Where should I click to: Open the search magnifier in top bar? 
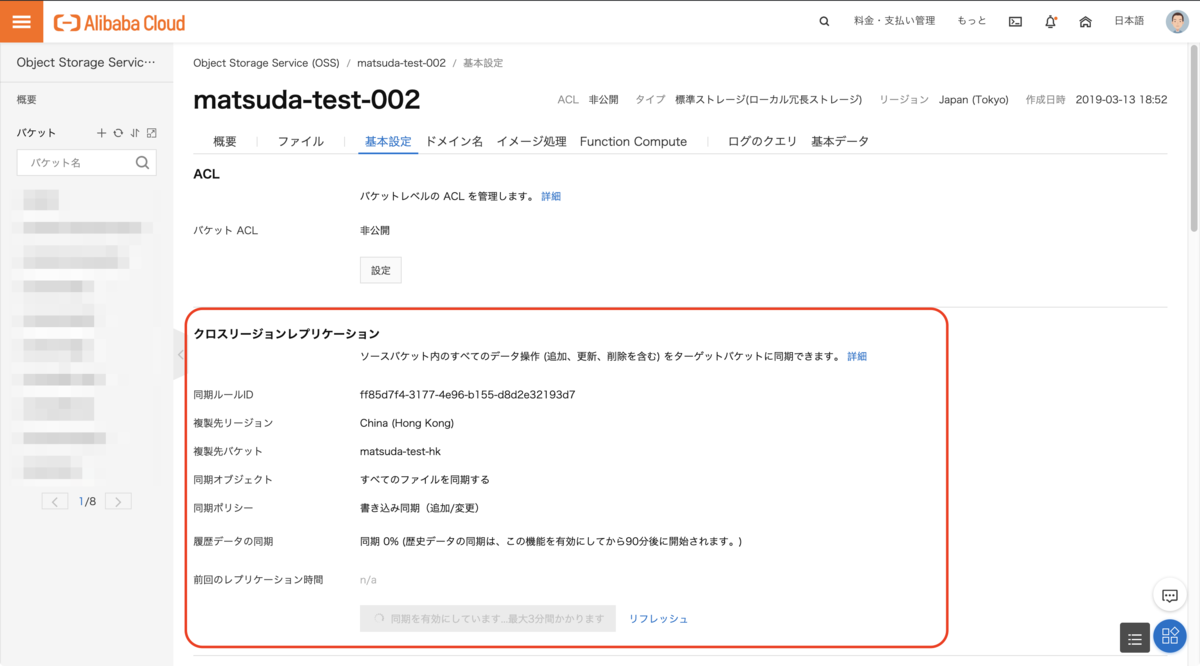click(824, 22)
